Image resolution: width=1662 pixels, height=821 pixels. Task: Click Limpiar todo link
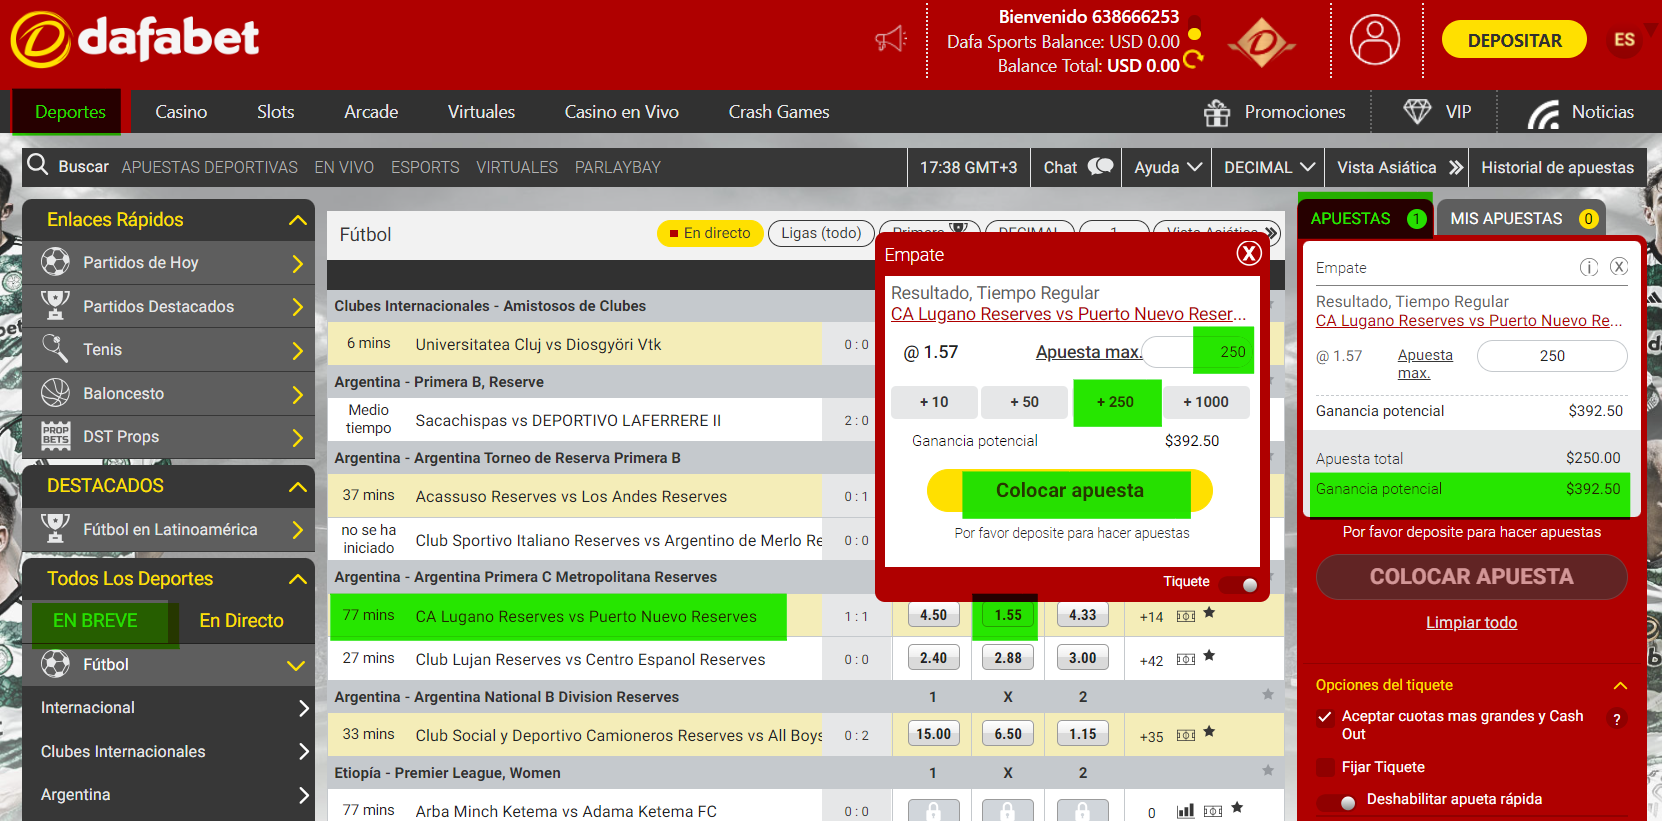(1471, 622)
